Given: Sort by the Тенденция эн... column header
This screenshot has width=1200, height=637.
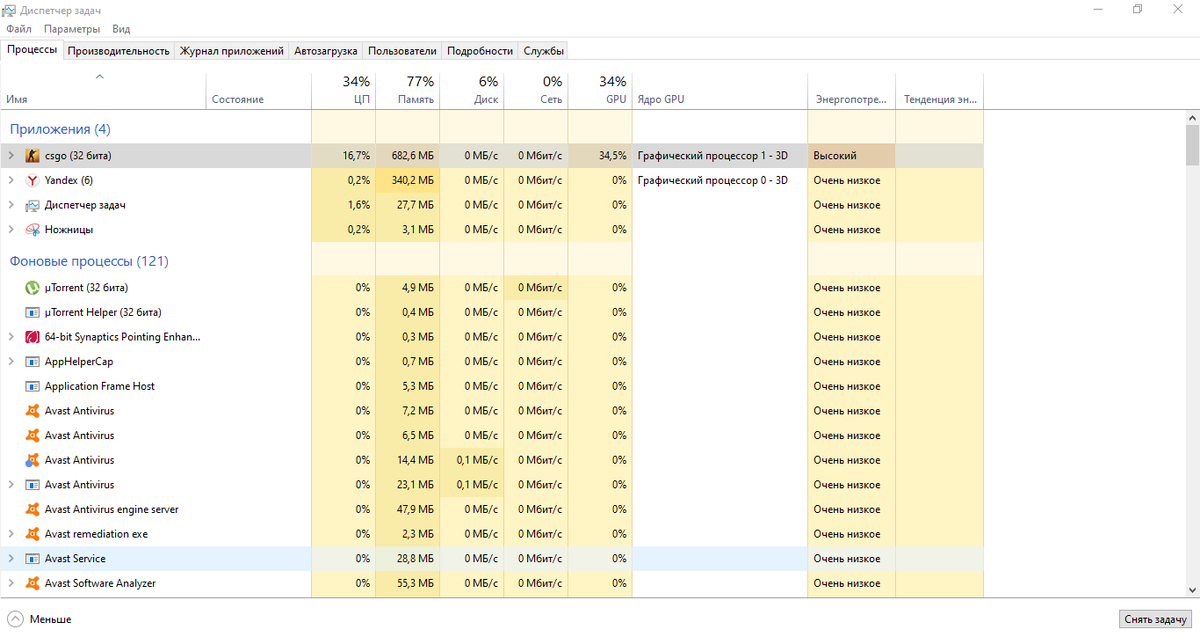Looking at the screenshot, I should [939, 90].
